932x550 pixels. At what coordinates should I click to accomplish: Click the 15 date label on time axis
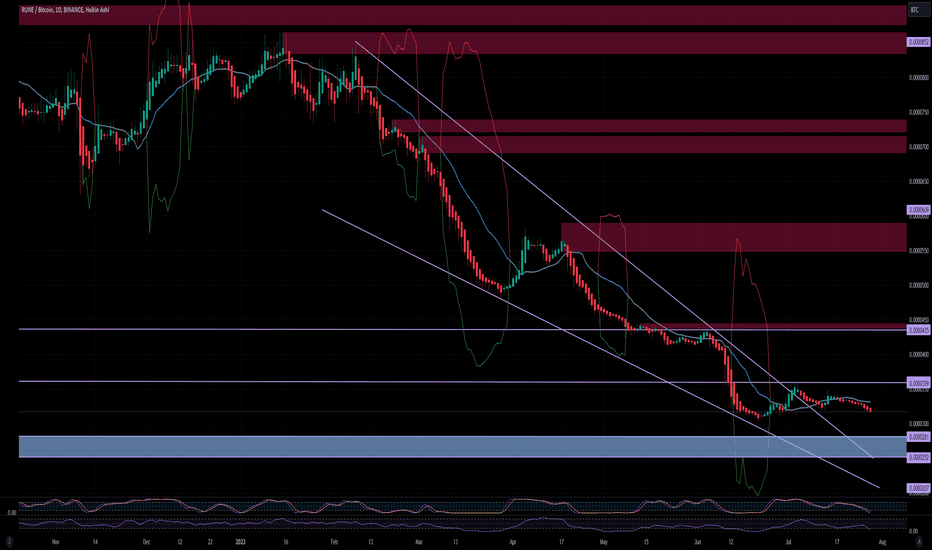coord(646,542)
